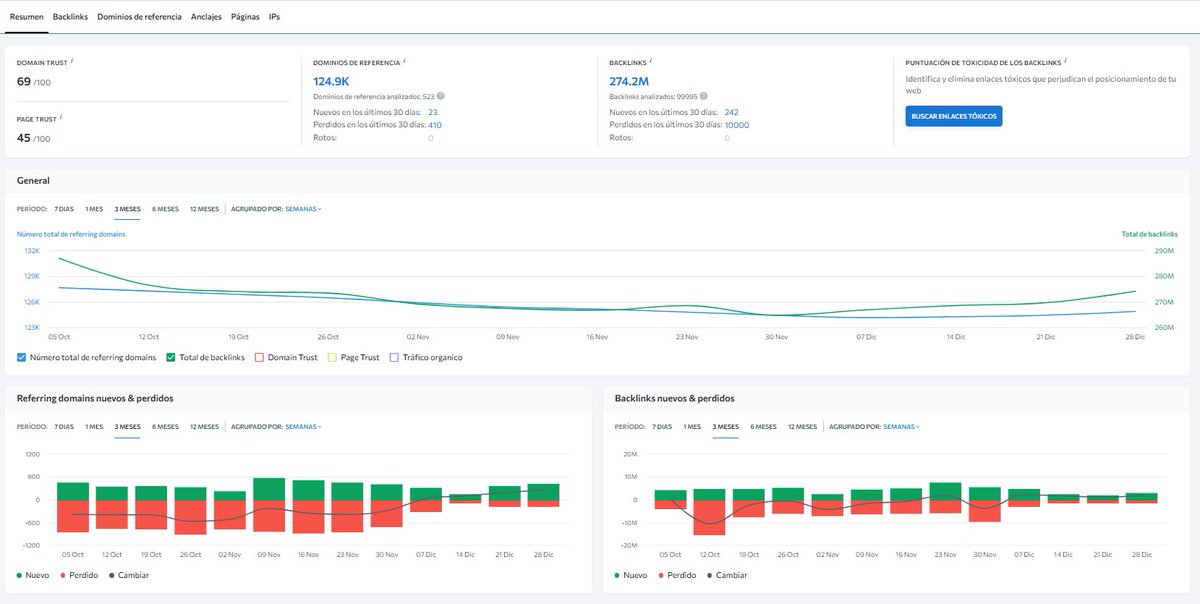The image size is (1200, 604).
Task: Open the Dominios de referencia tab
Action: point(139,17)
